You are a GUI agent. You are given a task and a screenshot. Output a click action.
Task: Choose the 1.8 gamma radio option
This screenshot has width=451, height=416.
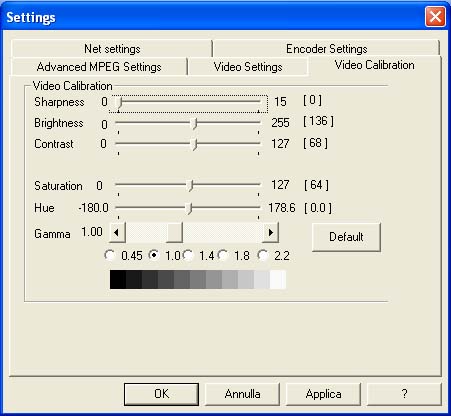coord(223,255)
